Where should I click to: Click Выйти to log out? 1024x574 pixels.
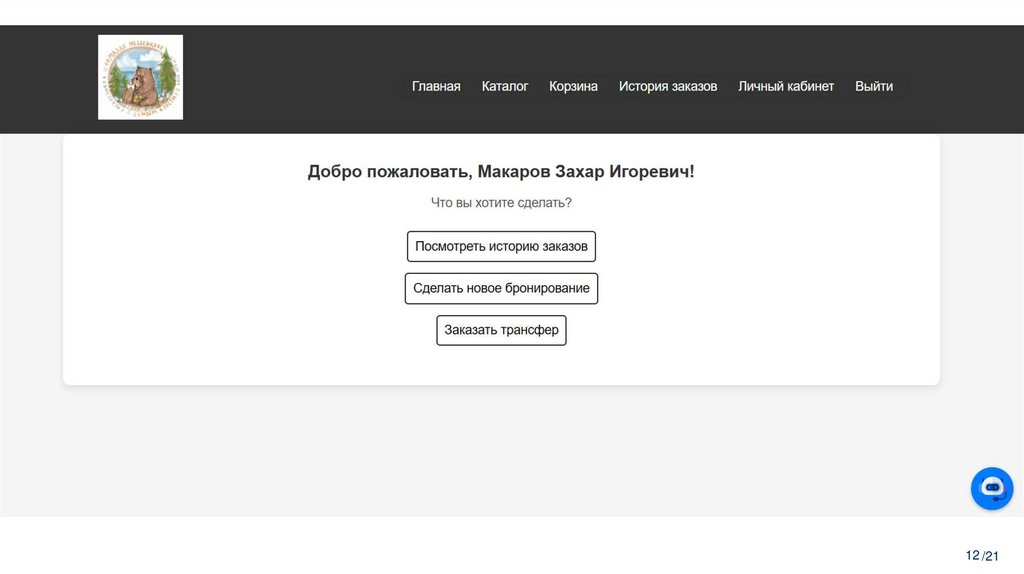pos(874,86)
